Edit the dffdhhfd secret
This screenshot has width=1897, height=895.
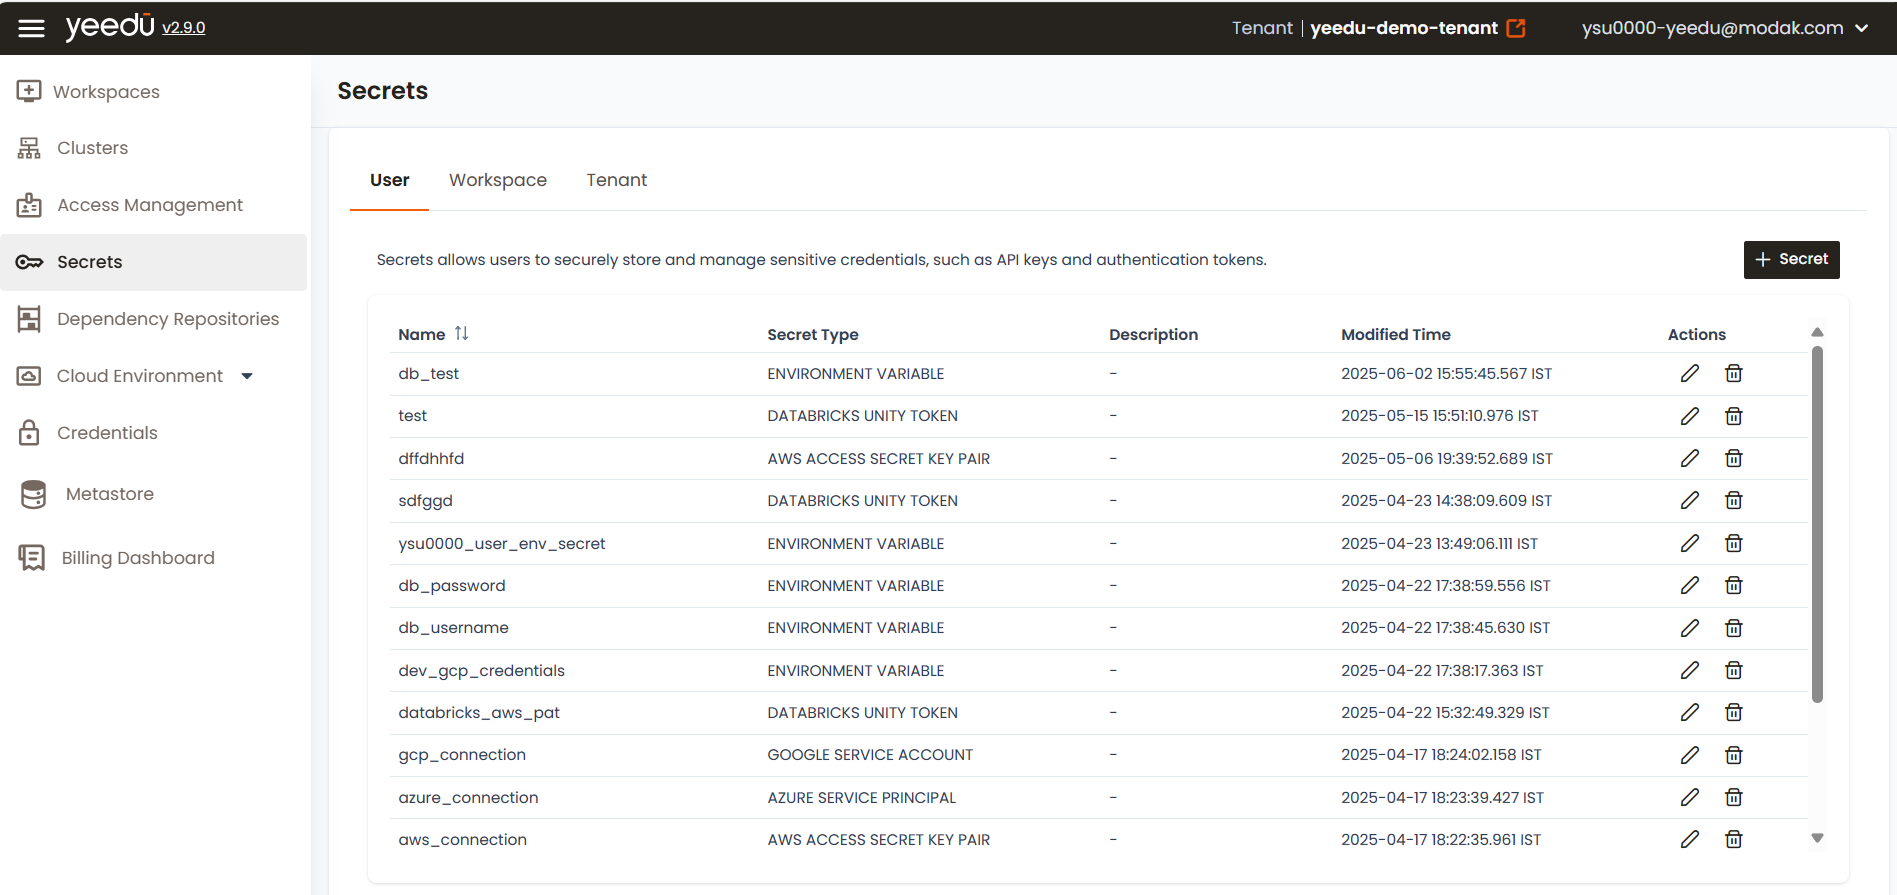1690,458
